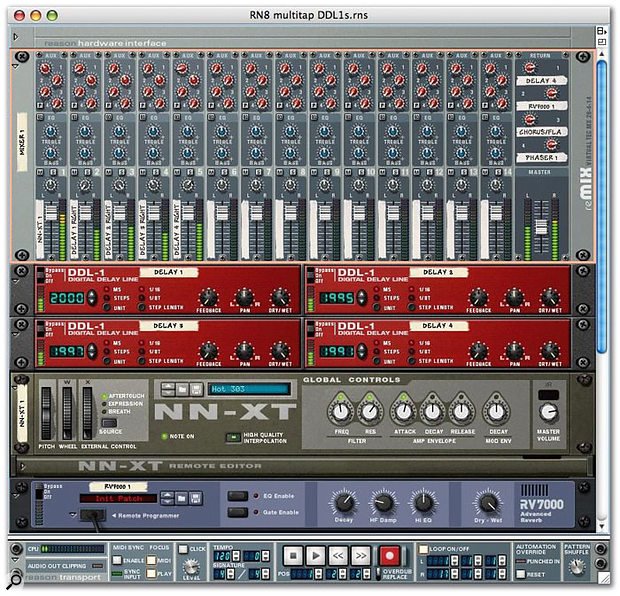
Task: Enable MIDI Sync in the transport
Action: pyautogui.click(x=117, y=560)
